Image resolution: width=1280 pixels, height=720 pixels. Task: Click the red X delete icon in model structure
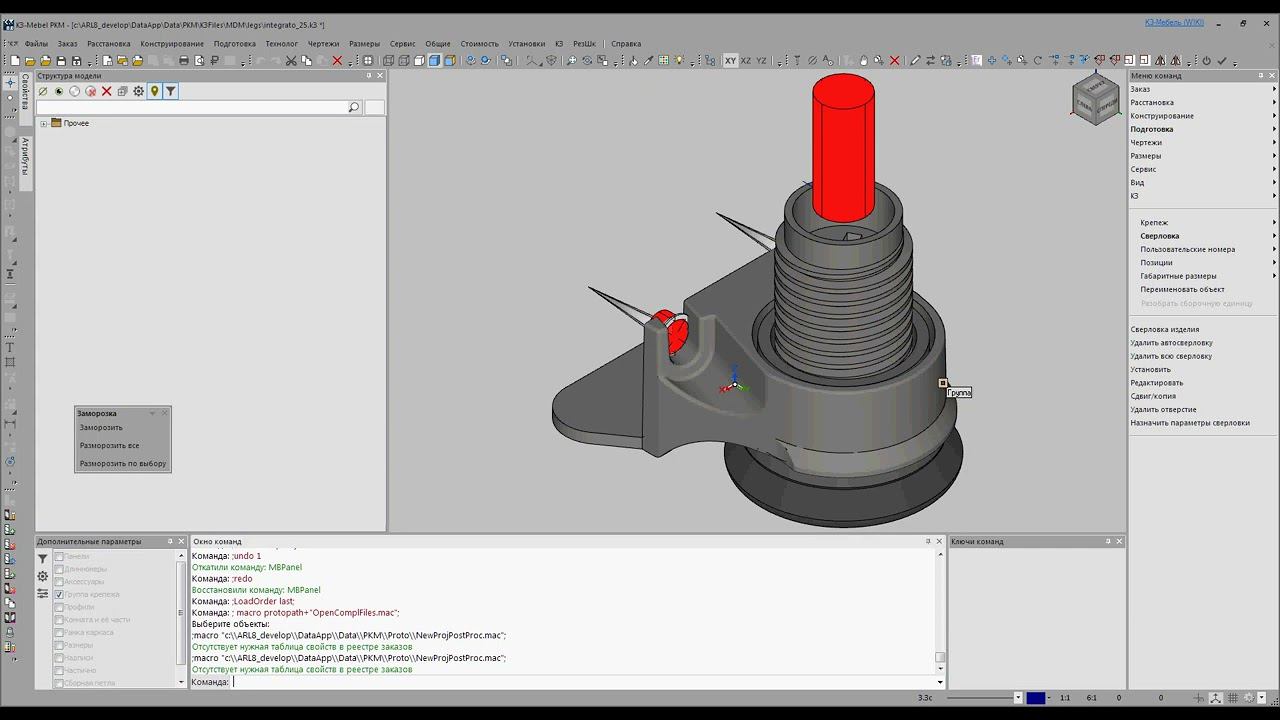click(x=106, y=91)
